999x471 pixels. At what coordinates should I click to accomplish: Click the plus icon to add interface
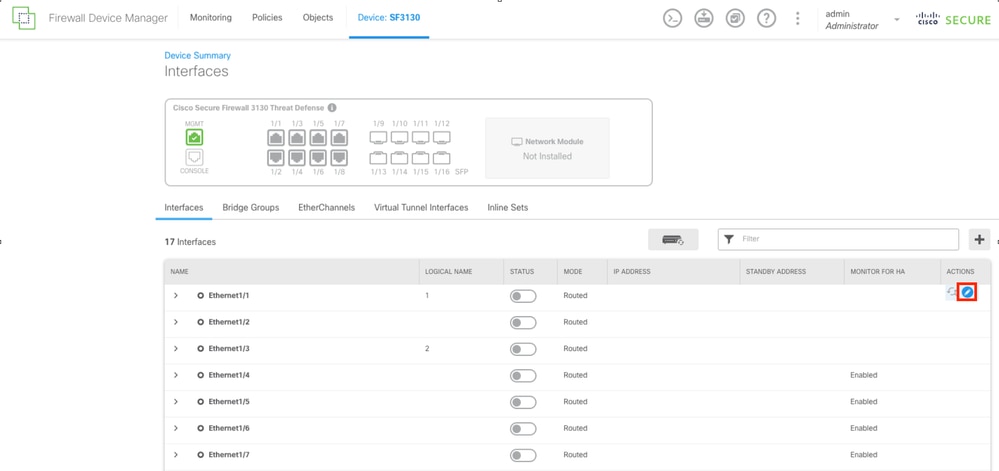[979, 240]
